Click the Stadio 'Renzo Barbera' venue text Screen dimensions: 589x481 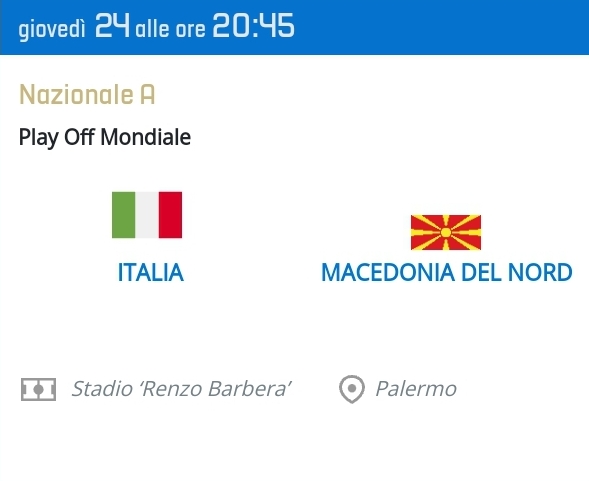point(181,389)
